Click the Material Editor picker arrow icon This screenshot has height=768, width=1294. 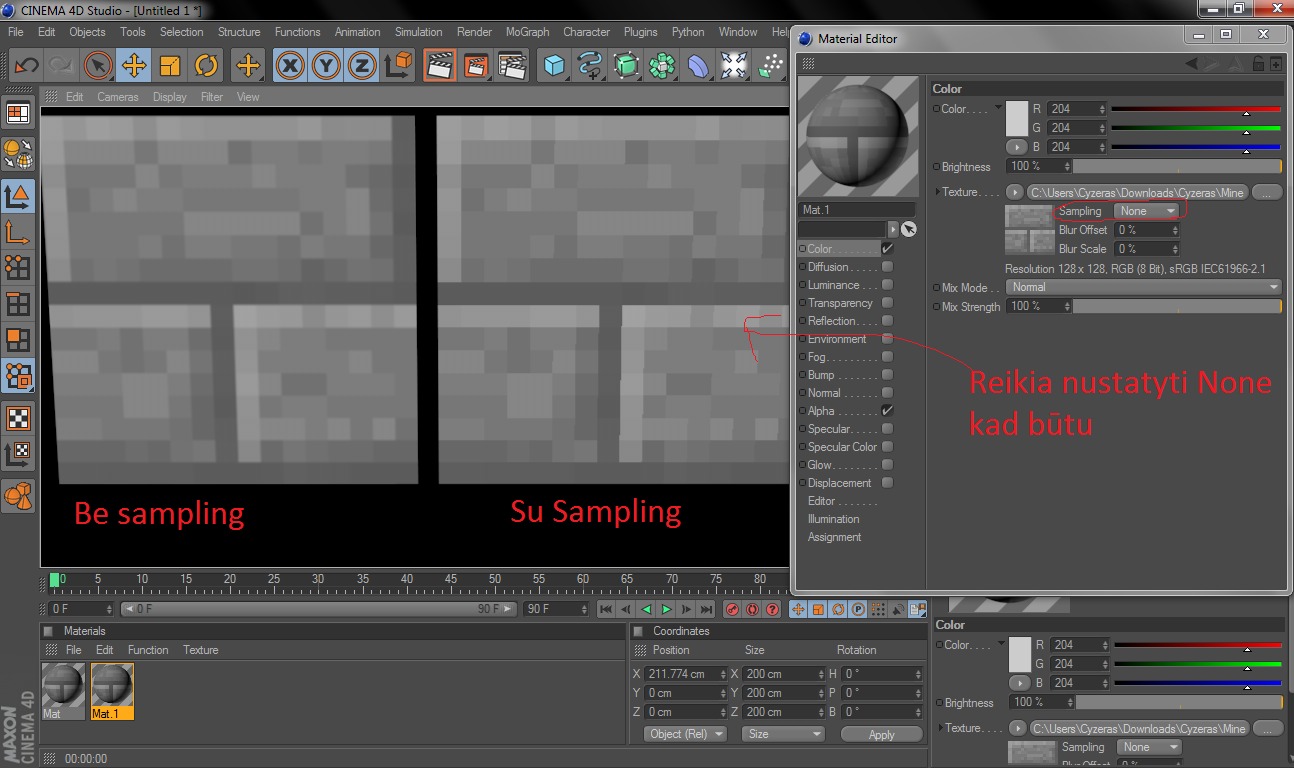(x=908, y=229)
